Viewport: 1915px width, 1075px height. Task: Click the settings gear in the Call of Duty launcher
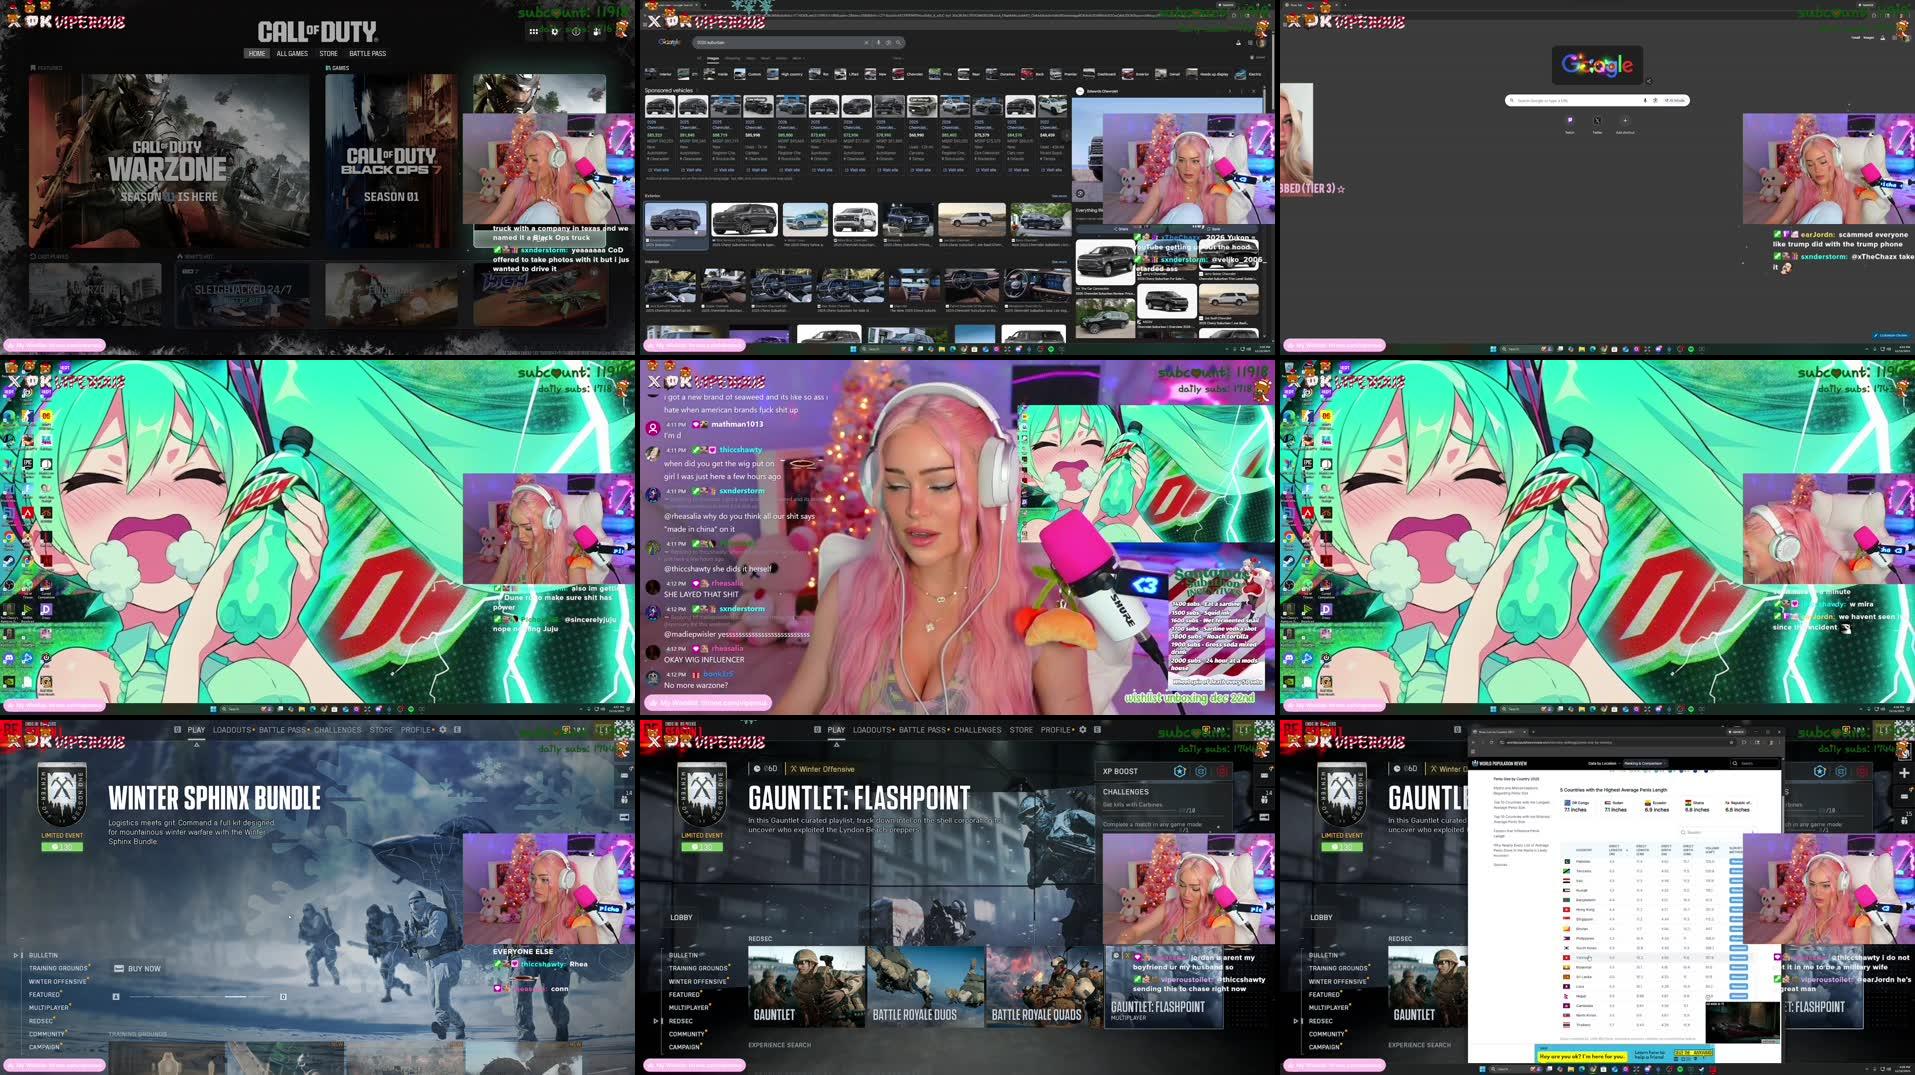(x=553, y=31)
